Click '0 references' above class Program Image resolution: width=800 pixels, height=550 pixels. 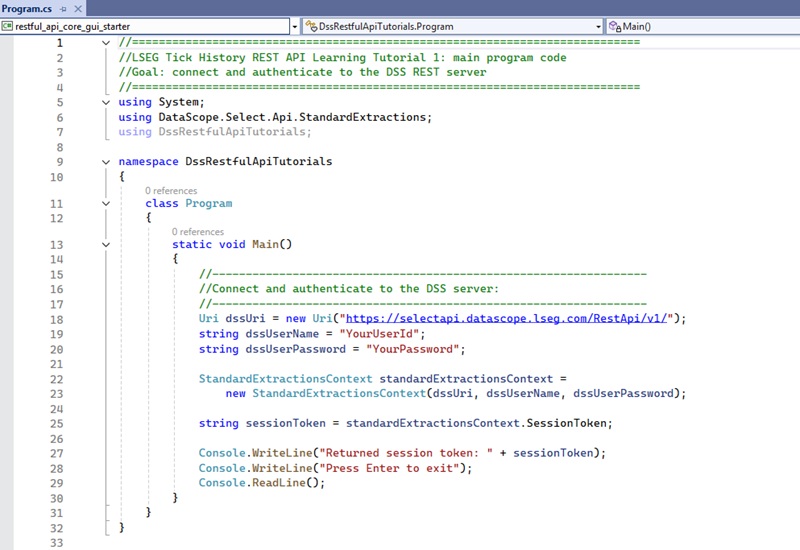[171, 190]
